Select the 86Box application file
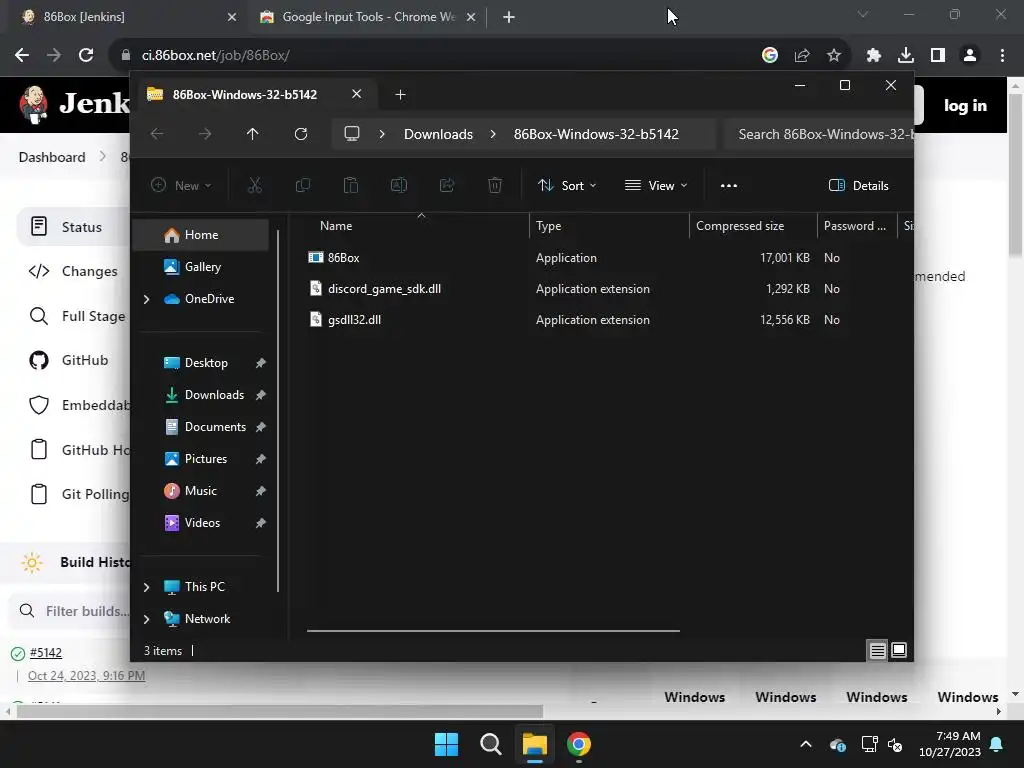 344,258
